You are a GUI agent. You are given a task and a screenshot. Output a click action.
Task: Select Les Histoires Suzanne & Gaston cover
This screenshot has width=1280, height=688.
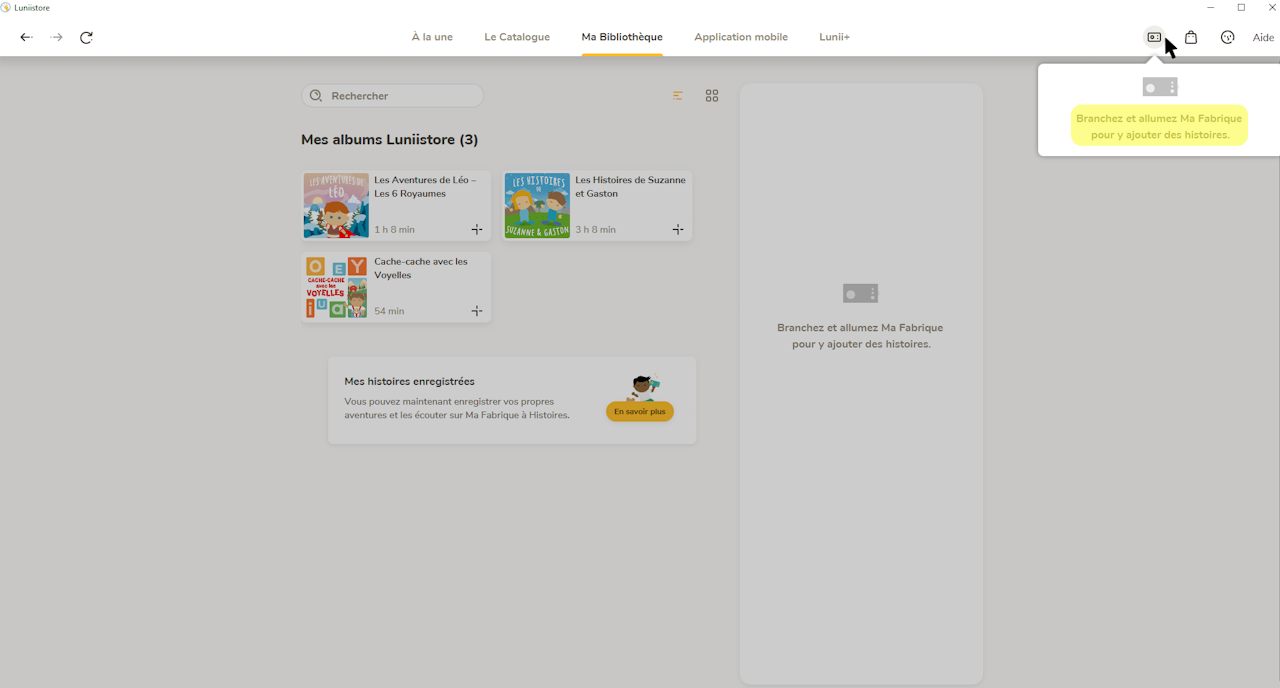click(x=537, y=206)
